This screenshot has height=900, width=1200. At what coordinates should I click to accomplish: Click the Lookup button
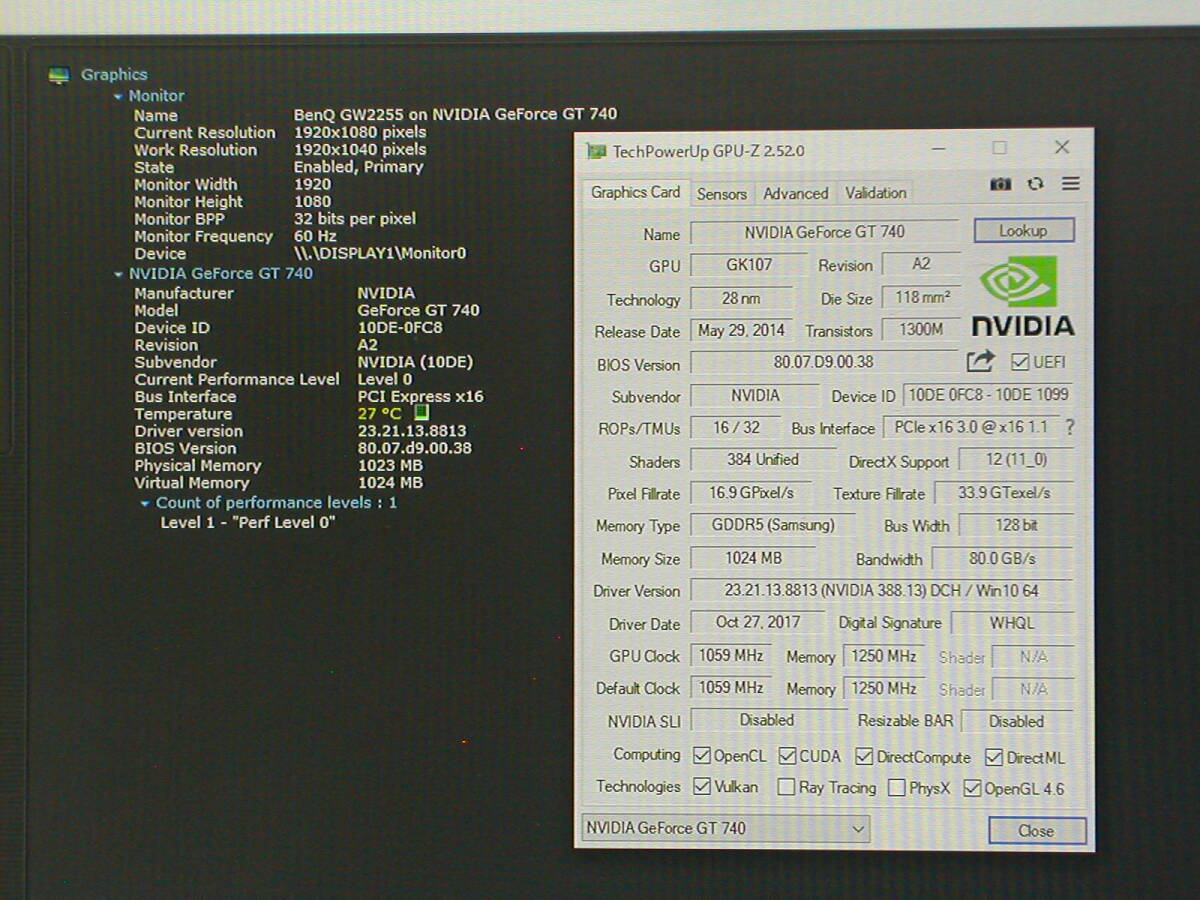[1023, 231]
